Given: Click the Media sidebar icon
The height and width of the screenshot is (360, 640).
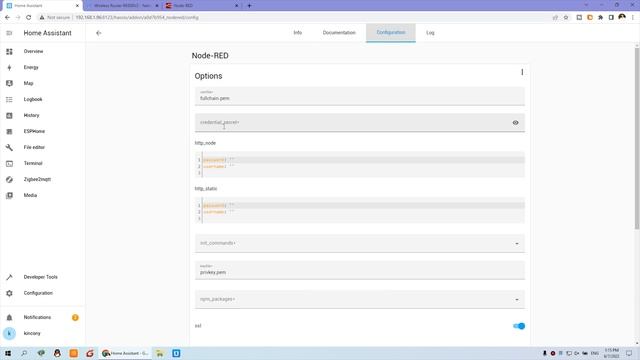Looking at the screenshot, I should click(x=9, y=196).
